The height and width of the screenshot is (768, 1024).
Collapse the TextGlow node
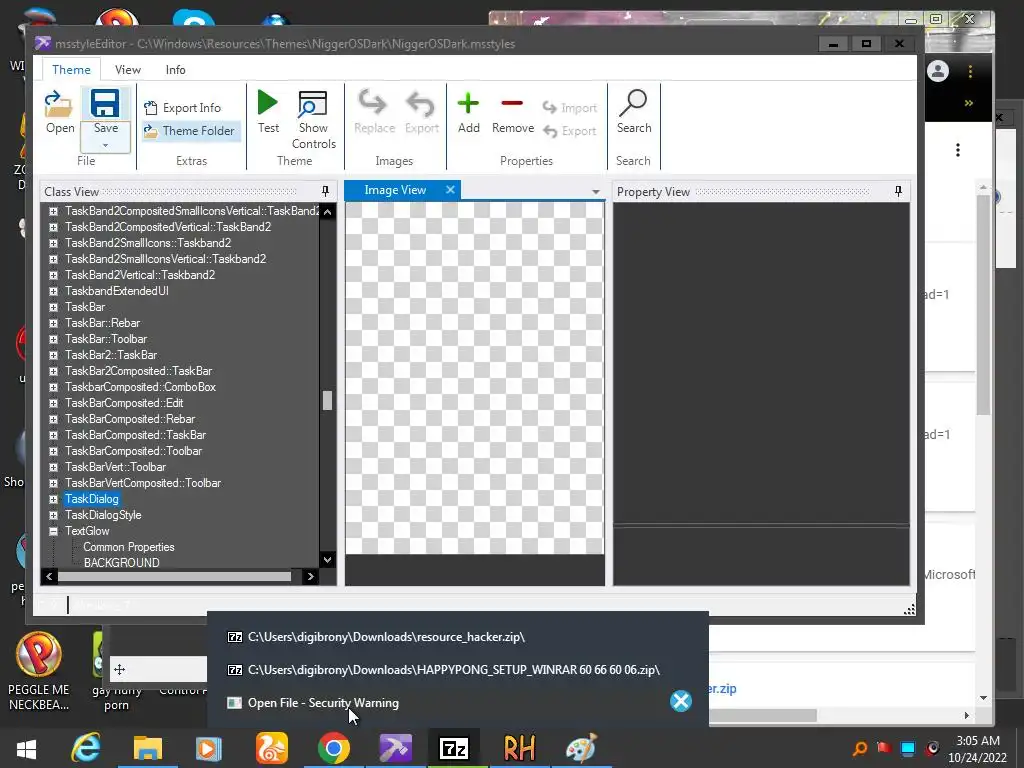[x=54, y=532]
